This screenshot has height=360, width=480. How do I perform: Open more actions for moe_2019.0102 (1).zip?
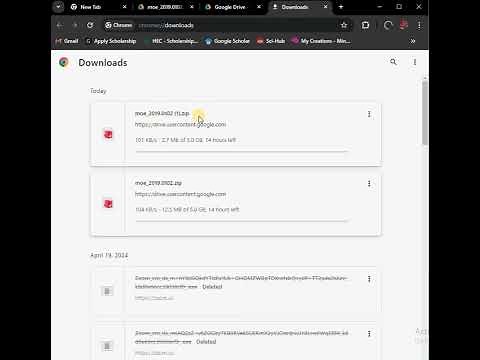(x=369, y=114)
